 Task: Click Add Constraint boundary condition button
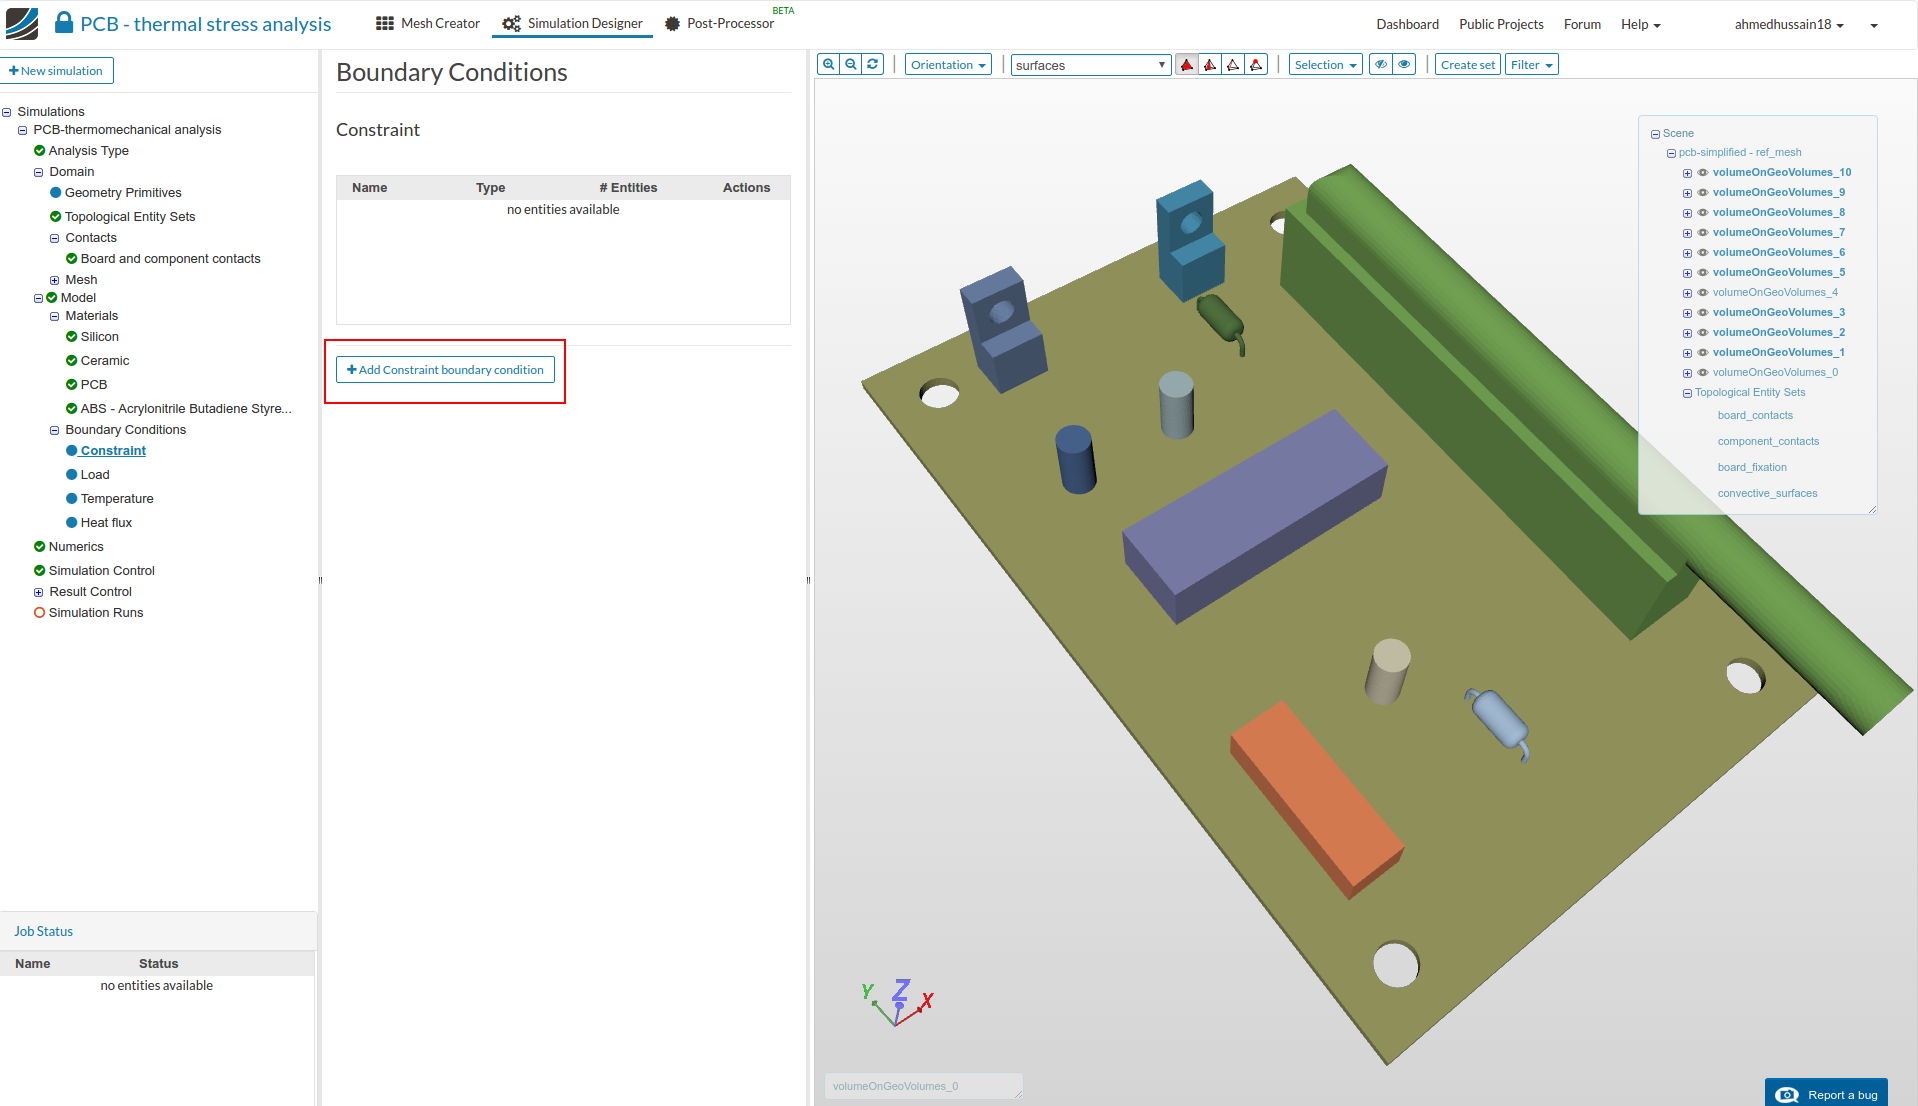click(445, 370)
